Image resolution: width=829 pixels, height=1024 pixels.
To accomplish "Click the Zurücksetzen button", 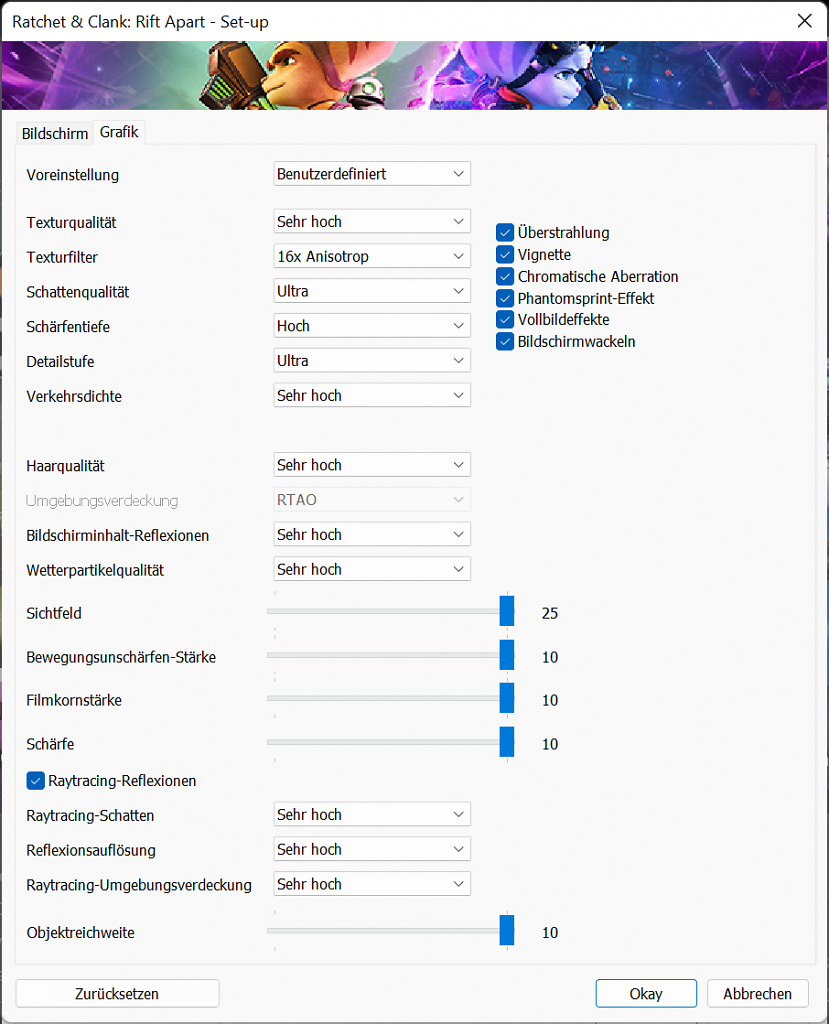I will tap(117, 993).
